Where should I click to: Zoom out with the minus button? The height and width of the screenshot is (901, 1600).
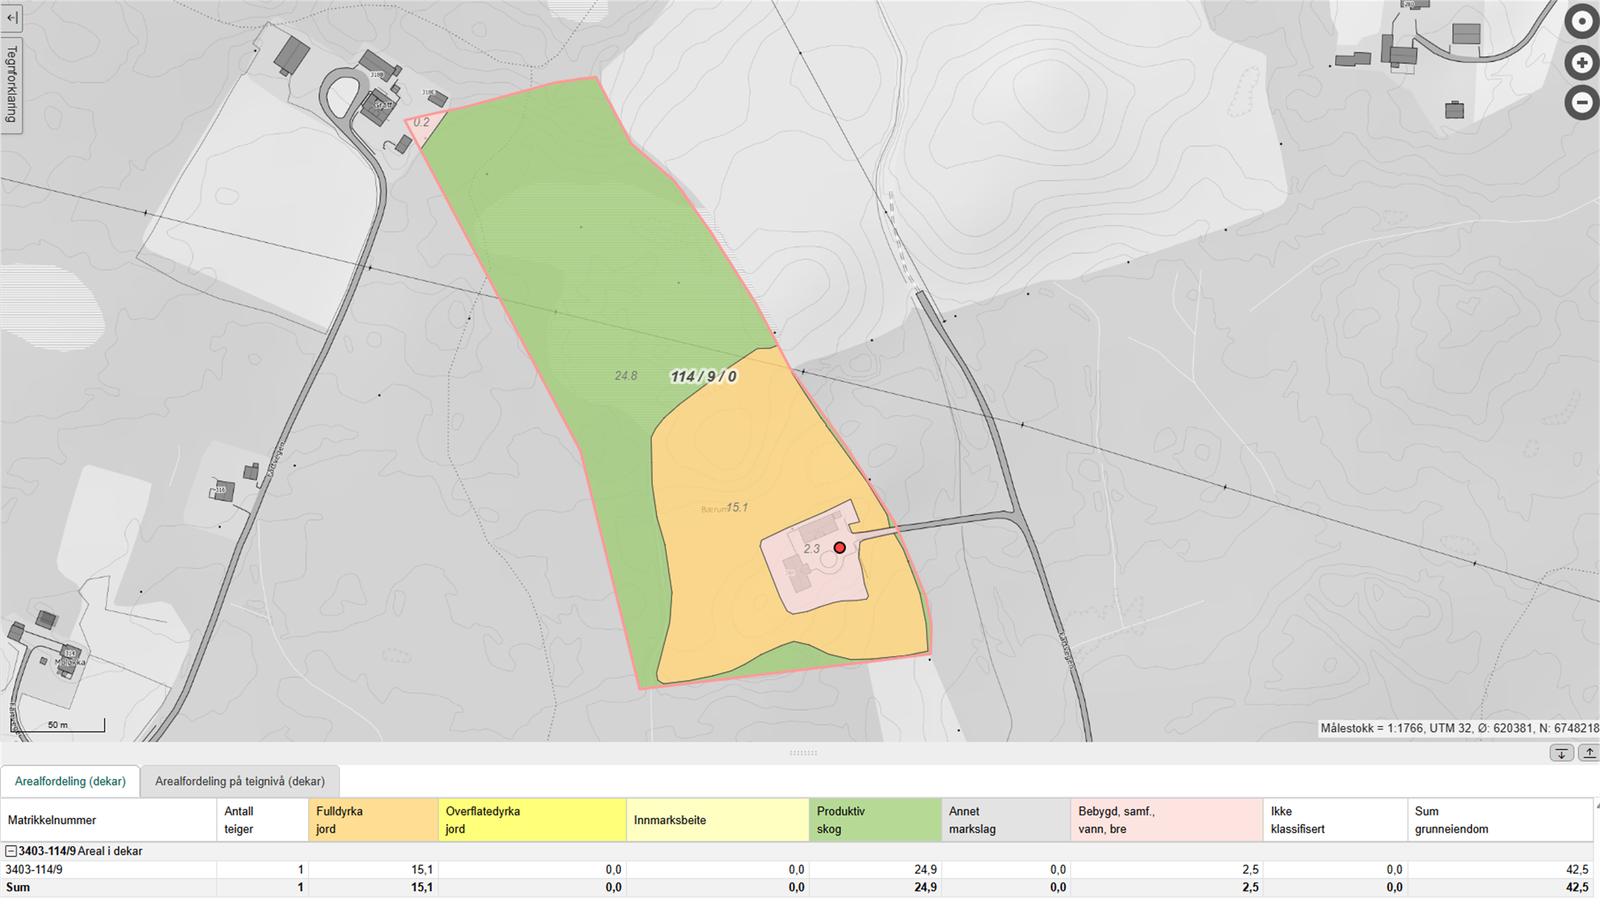point(1581,102)
